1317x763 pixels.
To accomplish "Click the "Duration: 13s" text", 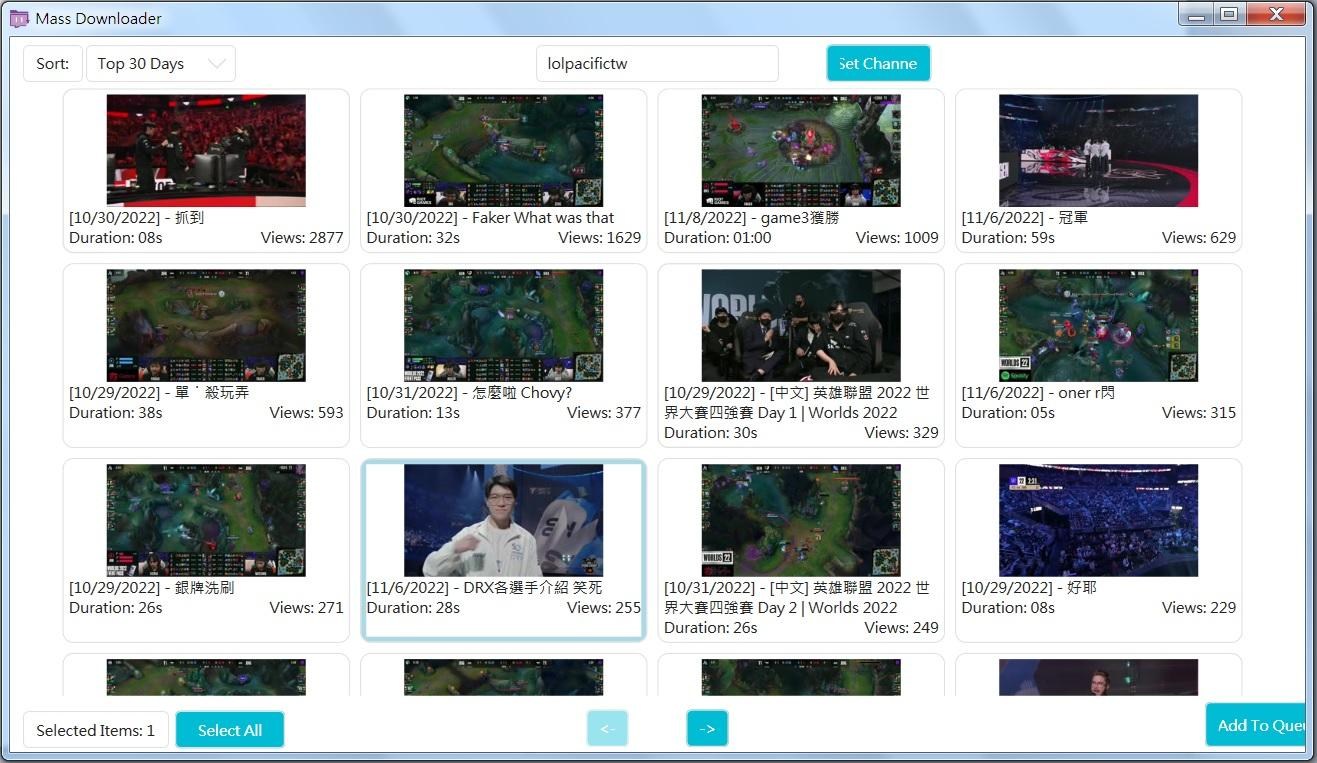I will tap(413, 413).
